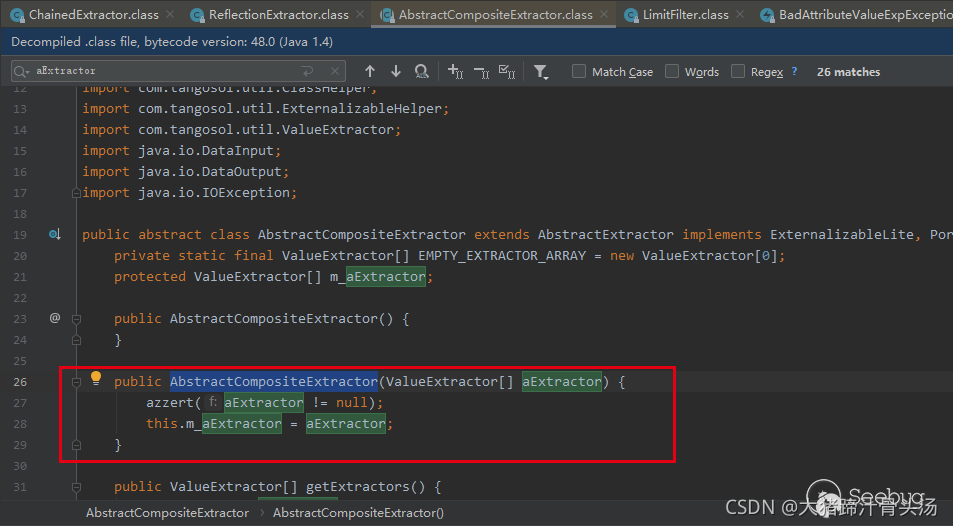Click the Find All occurrences icon
Screen dimensions: 953x526
pos(422,71)
